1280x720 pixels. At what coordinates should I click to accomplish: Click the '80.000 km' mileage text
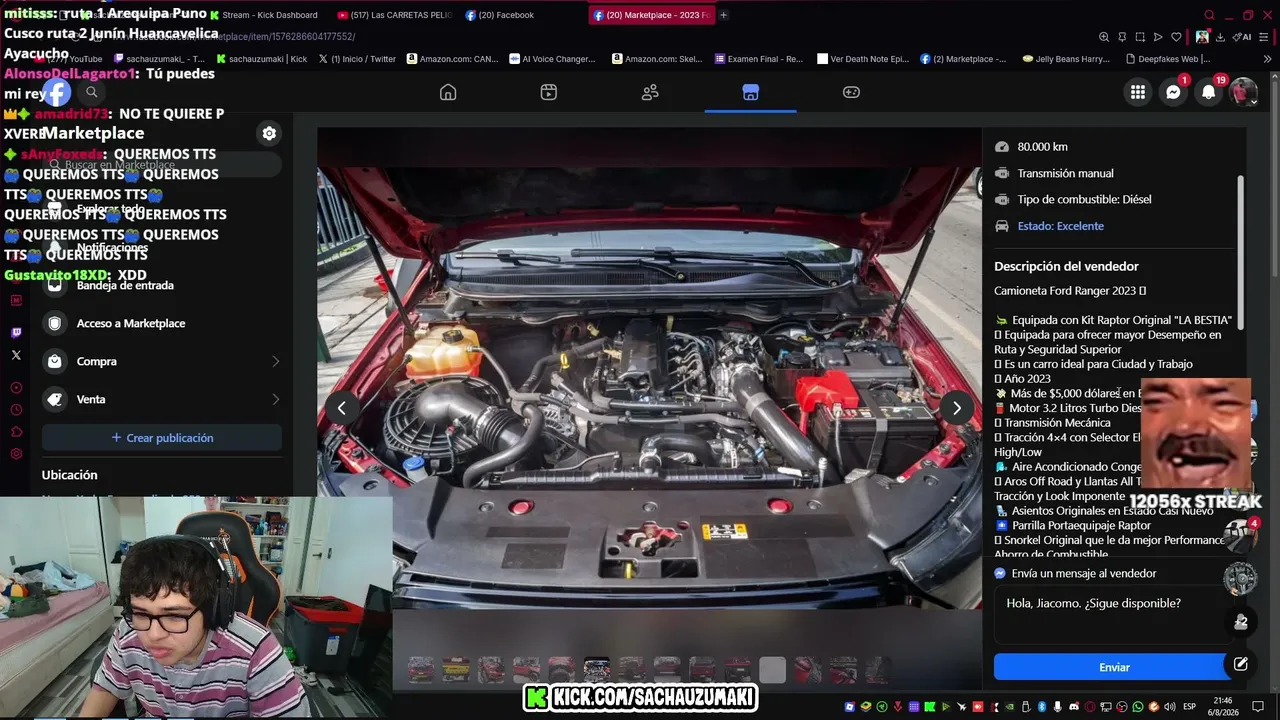(x=1042, y=147)
